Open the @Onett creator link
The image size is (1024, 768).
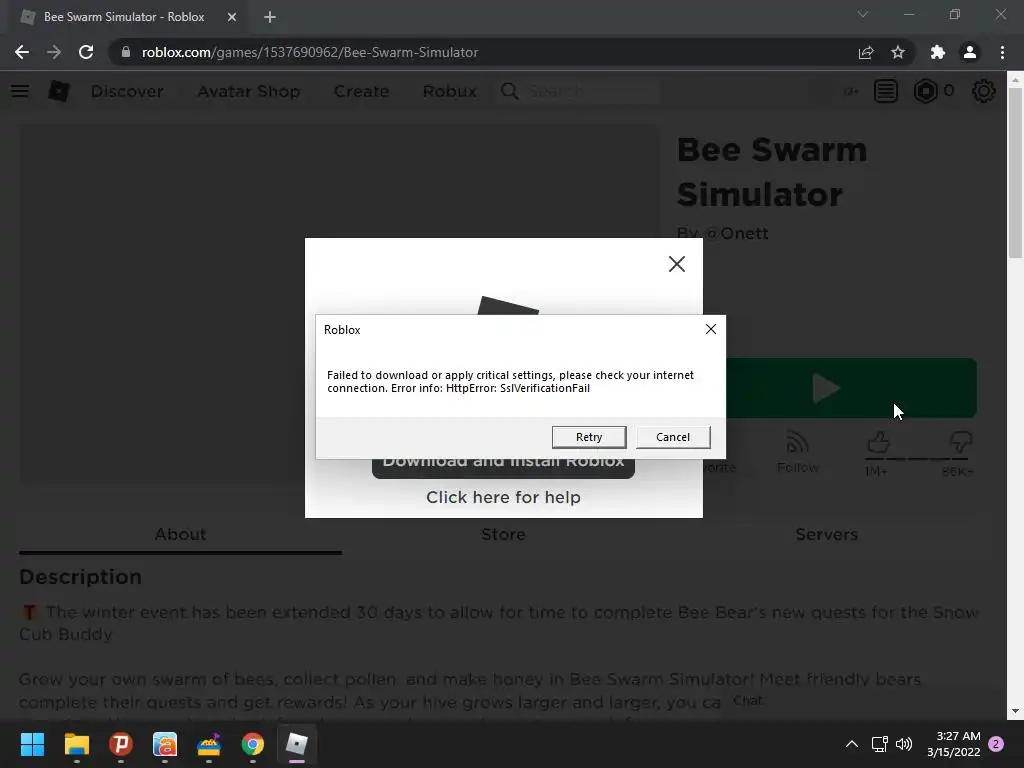tap(735, 233)
